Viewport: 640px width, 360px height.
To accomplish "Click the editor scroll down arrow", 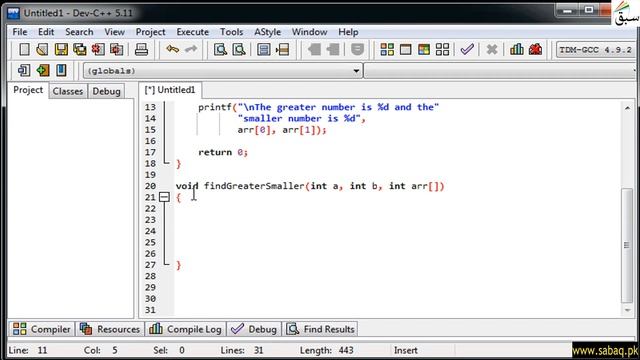I will click(x=627, y=310).
